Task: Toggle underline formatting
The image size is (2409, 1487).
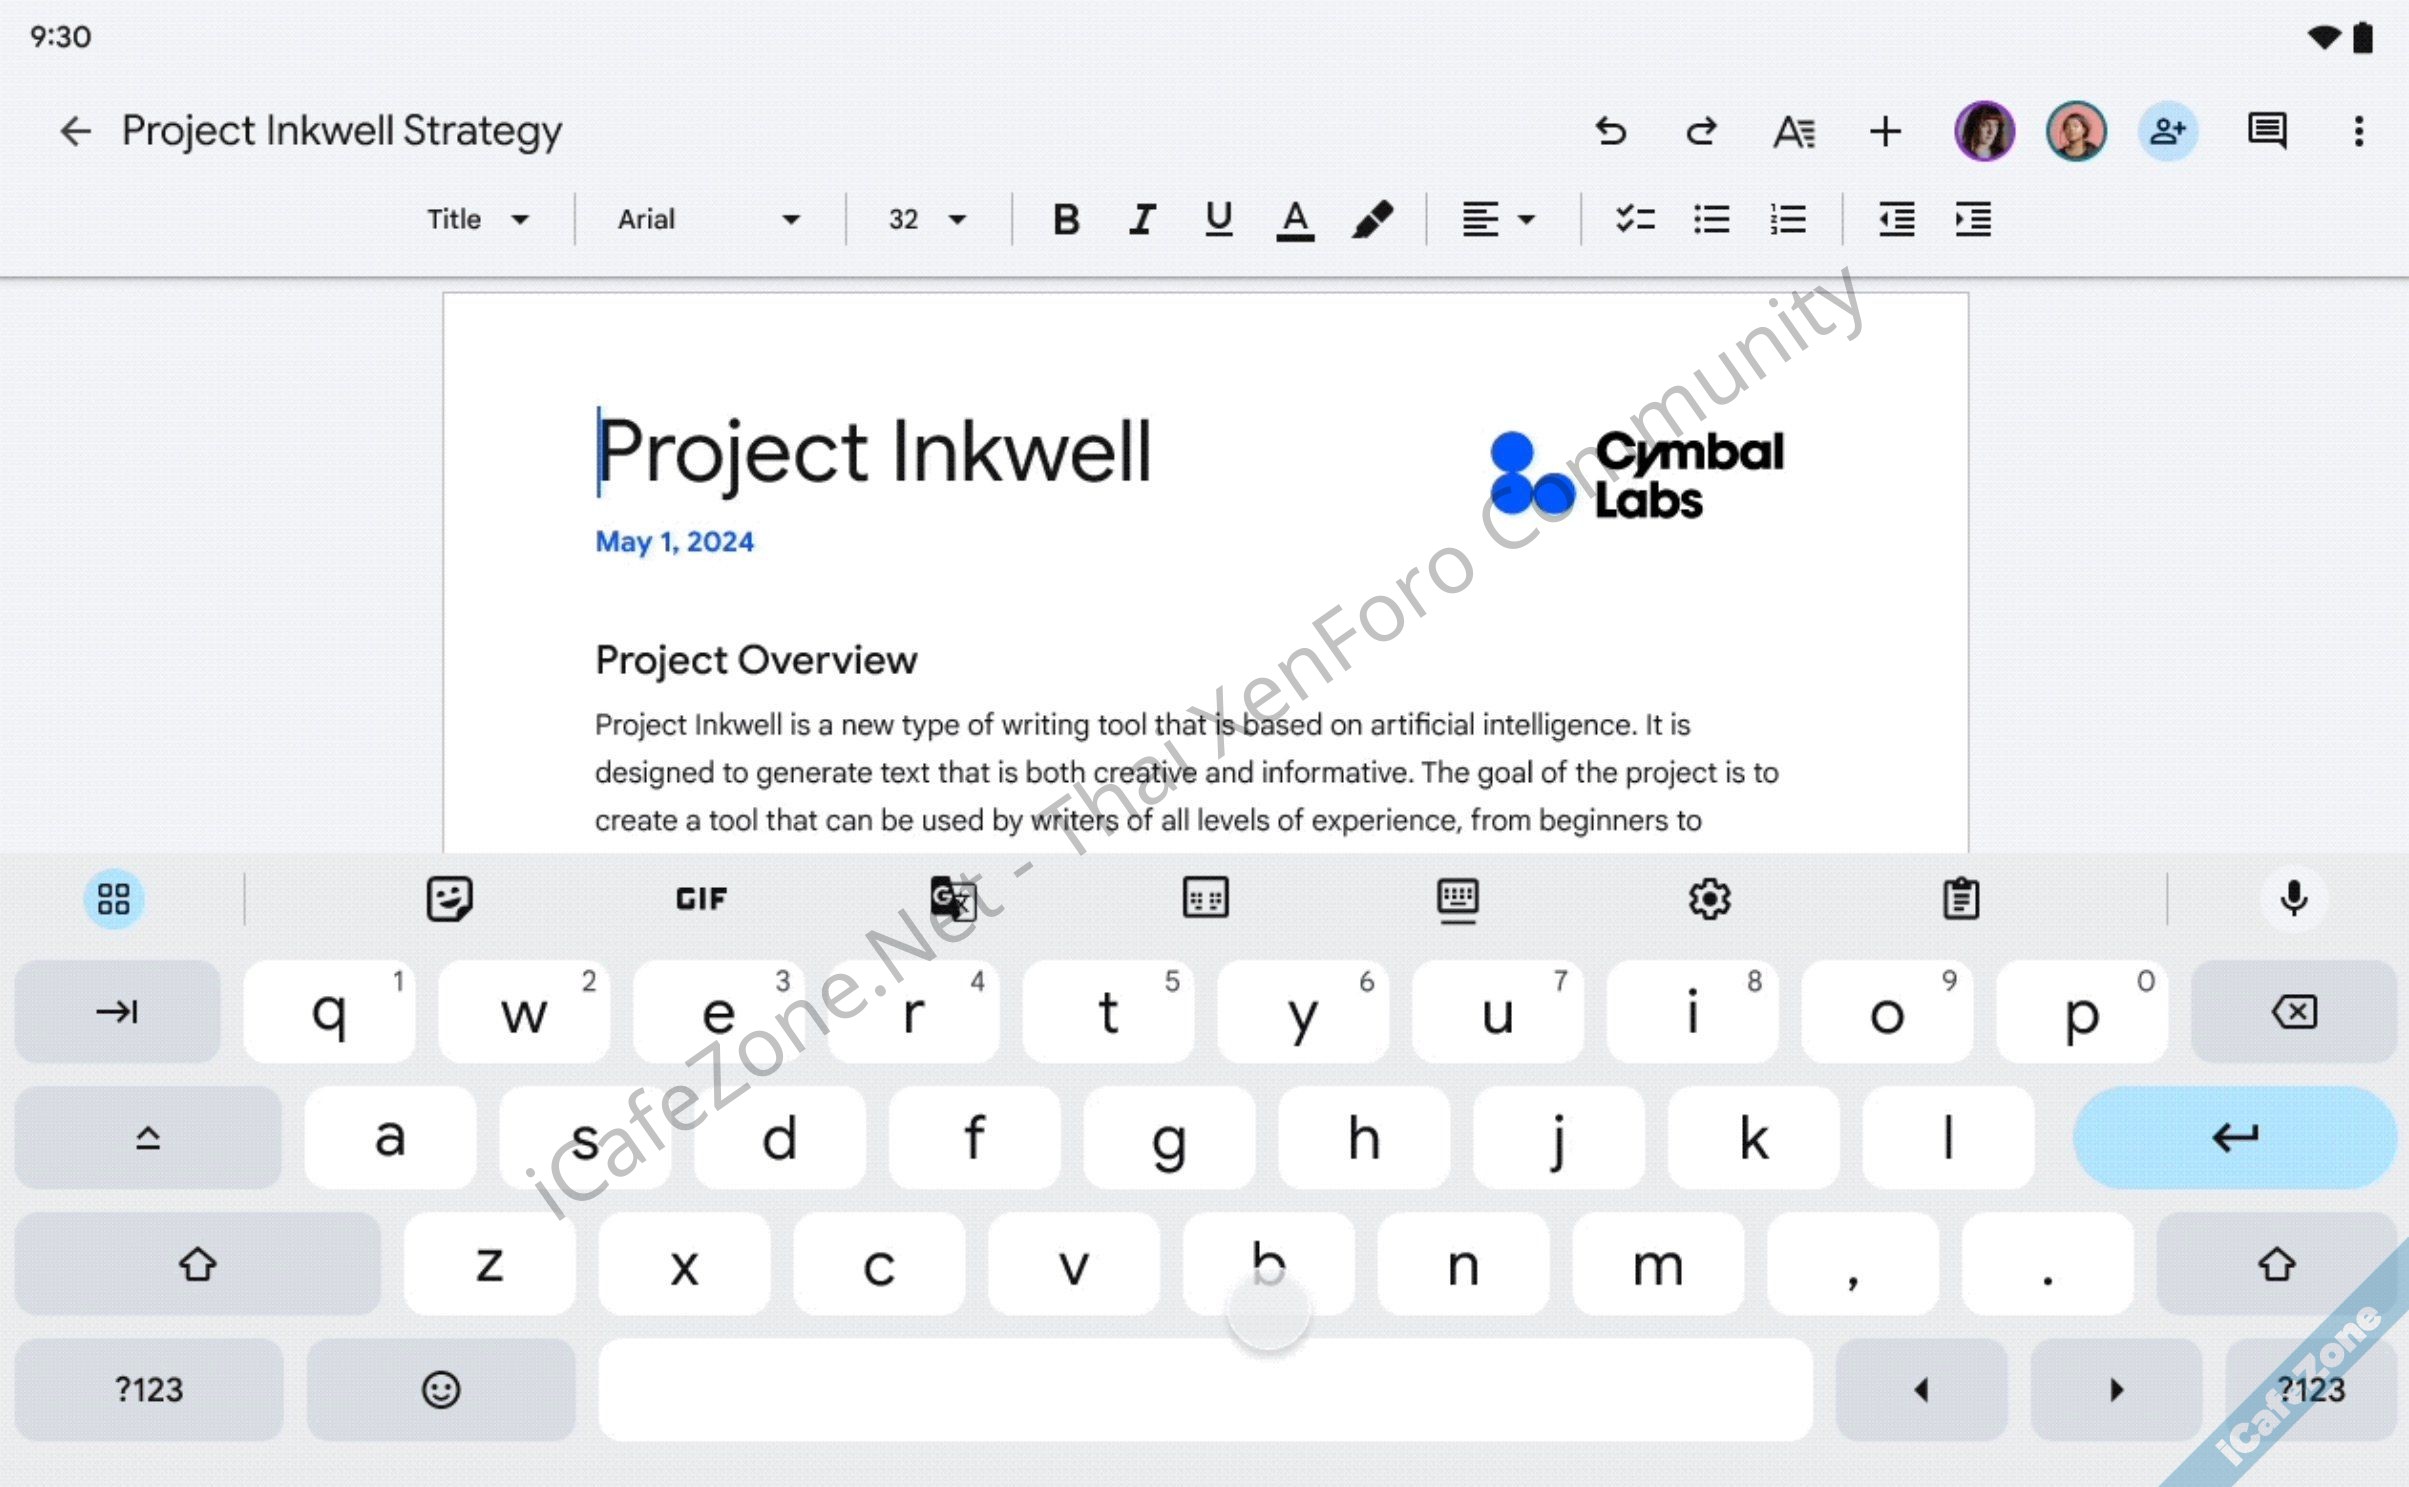Action: [1218, 219]
